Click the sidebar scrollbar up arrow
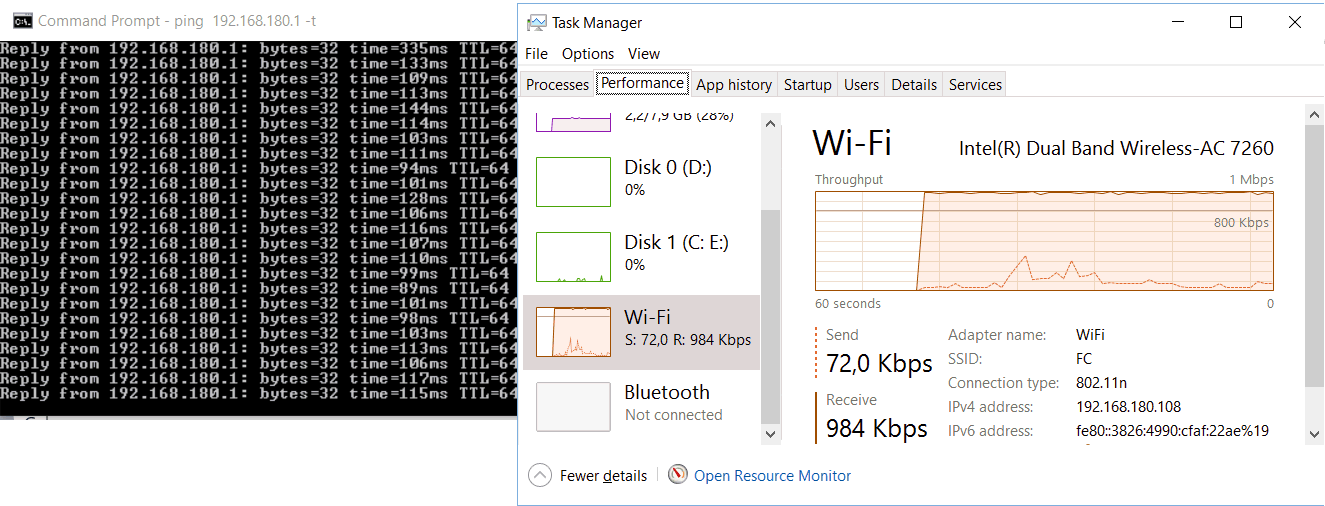Image resolution: width=1325 pixels, height=506 pixels. (770, 122)
